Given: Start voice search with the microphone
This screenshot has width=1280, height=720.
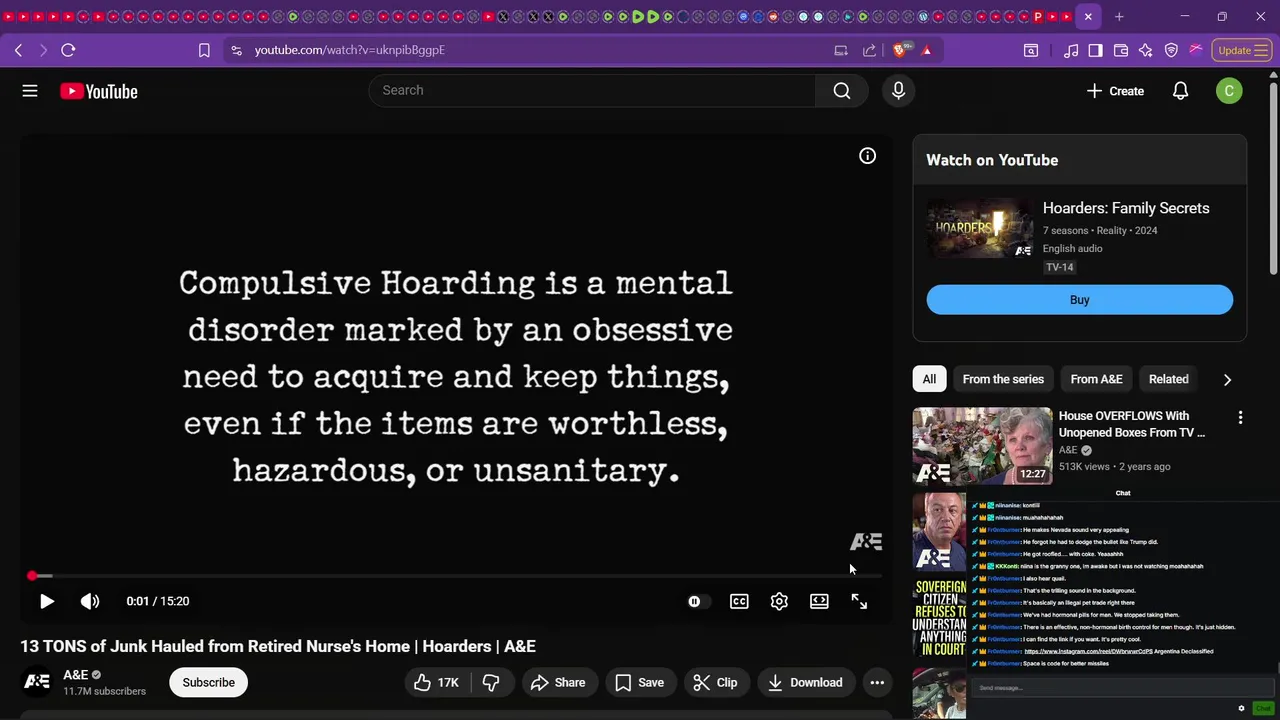Looking at the screenshot, I should coord(898,91).
